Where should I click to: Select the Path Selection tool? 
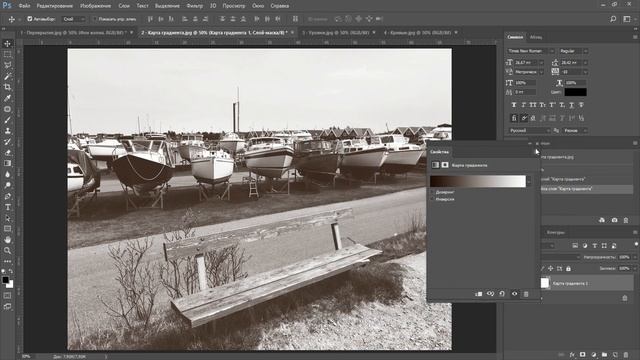tap(7, 218)
